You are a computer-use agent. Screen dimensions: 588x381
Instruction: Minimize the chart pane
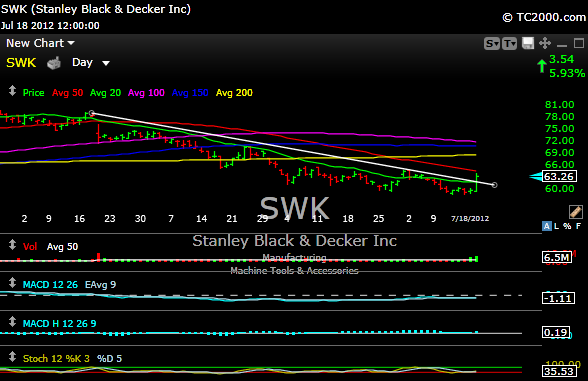coord(562,46)
